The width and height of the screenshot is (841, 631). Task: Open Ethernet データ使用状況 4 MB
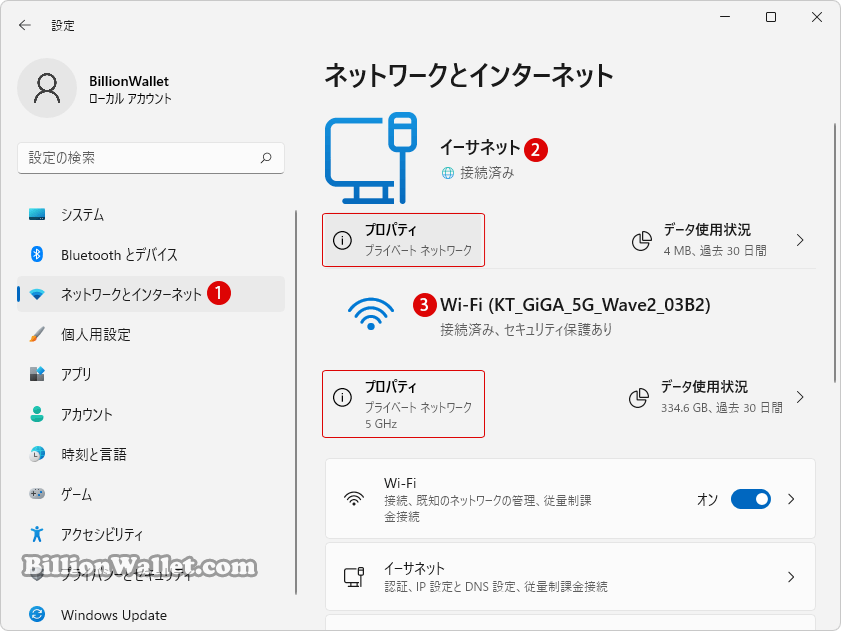(x=719, y=240)
